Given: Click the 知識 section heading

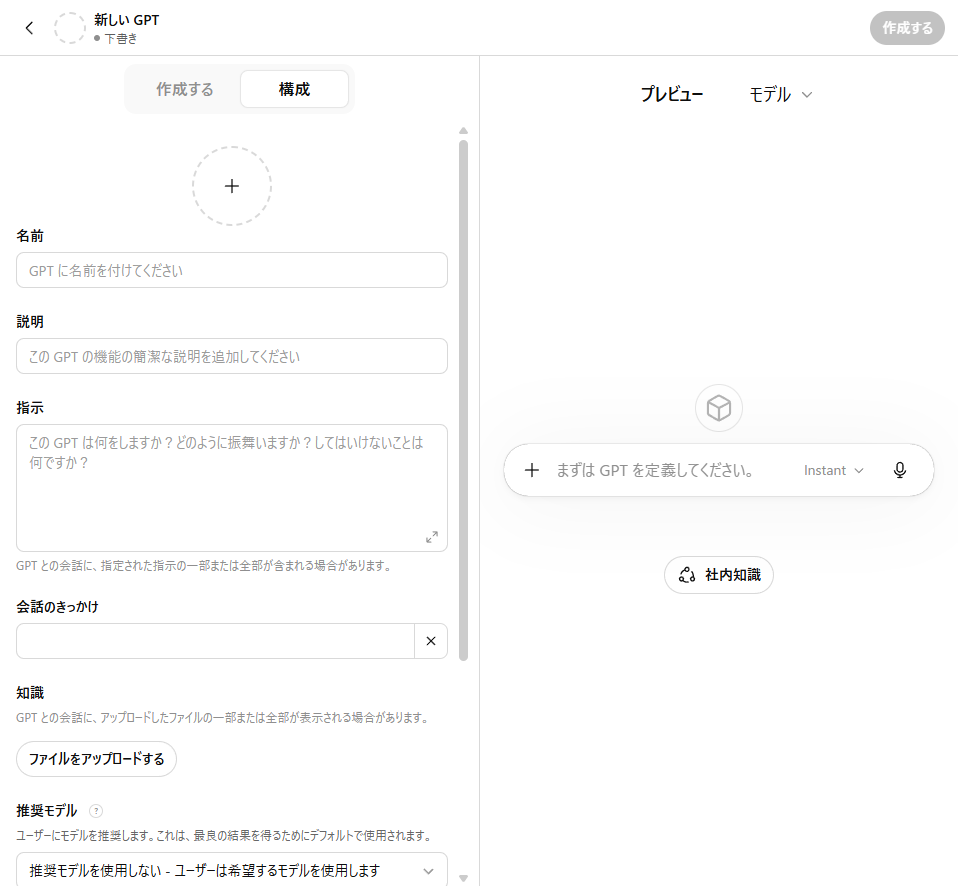Looking at the screenshot, I should coord(30,693).
